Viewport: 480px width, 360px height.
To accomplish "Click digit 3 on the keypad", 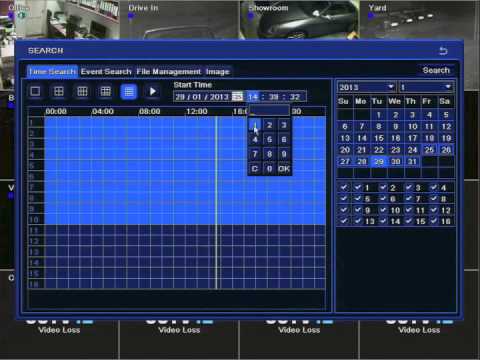I will 284,125.
